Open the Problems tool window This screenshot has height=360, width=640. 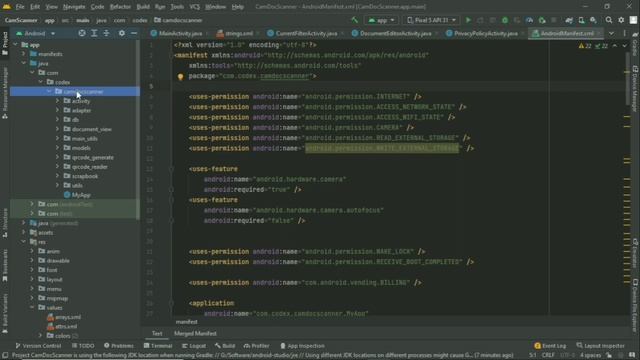click(119, 346)
